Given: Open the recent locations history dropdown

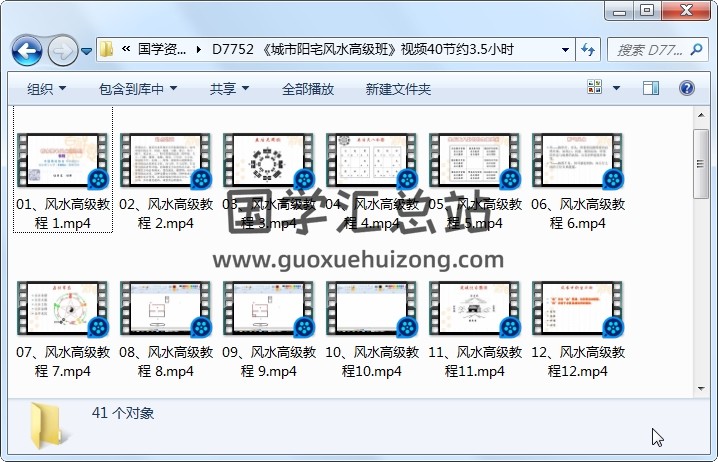Looking at the screenshot, I should tap(87, 50).
